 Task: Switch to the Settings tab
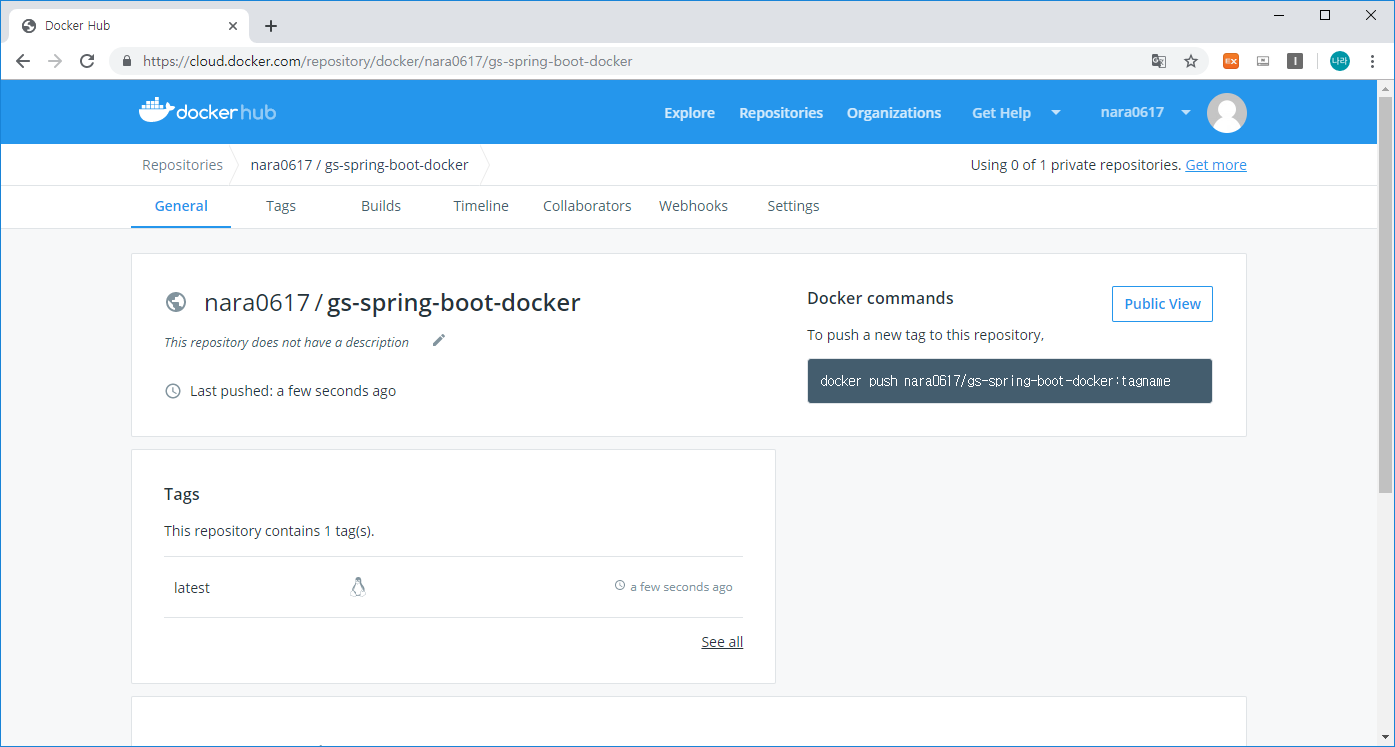[793, 206]
